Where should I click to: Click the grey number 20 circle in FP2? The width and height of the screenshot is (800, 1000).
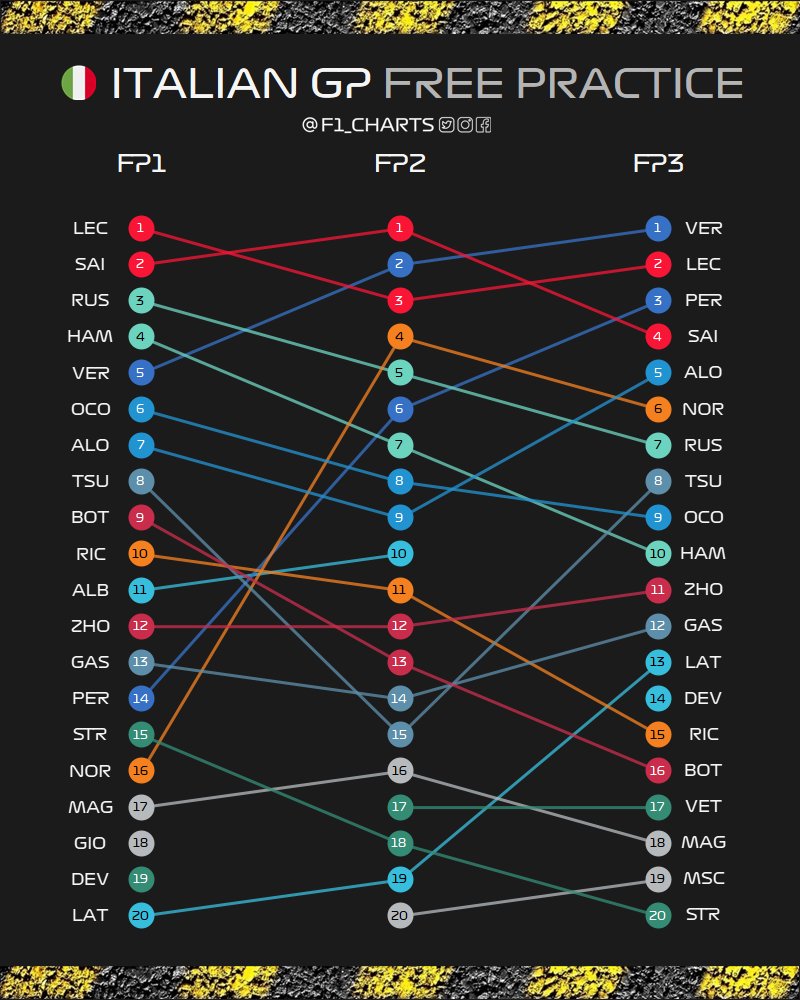click(x=399, y=914)
